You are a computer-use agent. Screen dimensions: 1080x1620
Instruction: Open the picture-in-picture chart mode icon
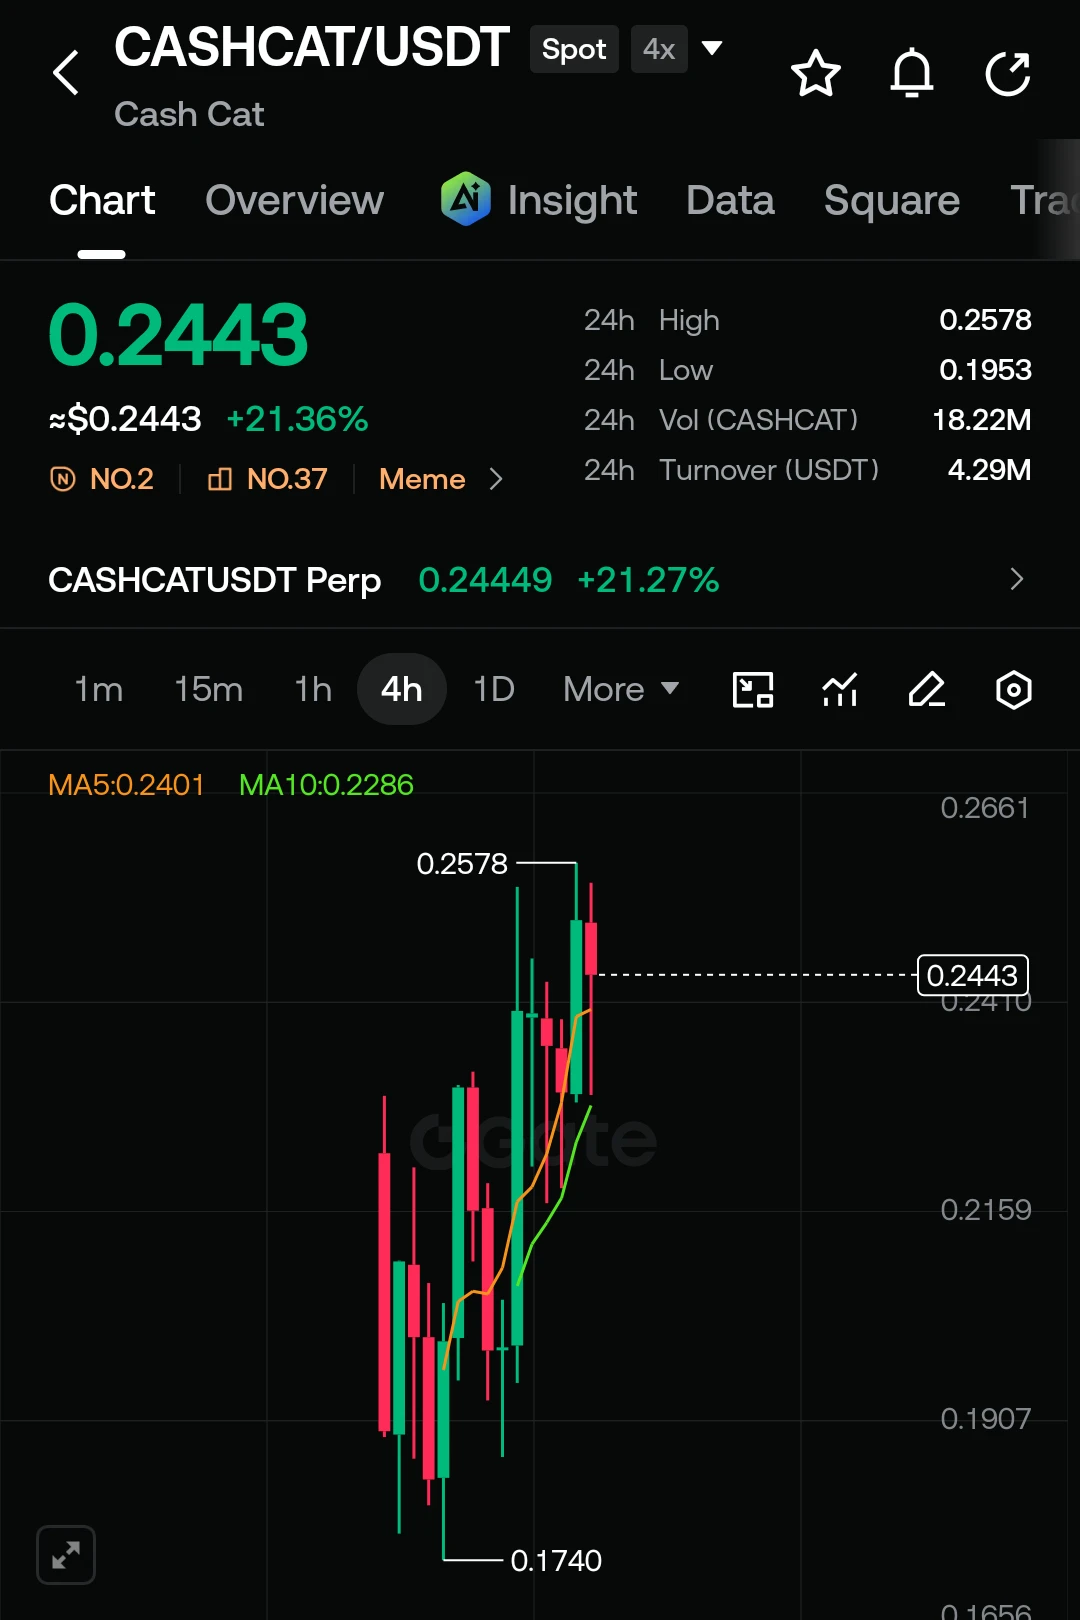tap(753, 690)
